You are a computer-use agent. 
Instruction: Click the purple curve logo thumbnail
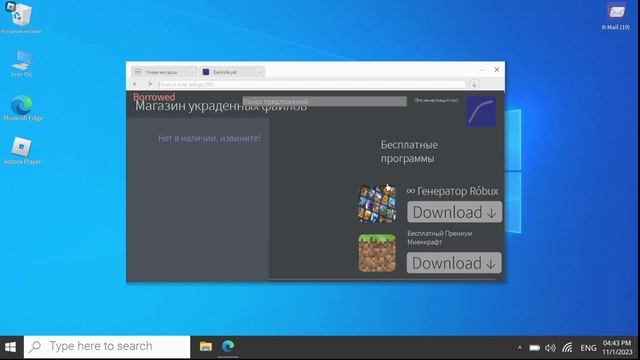pos(482,112)
